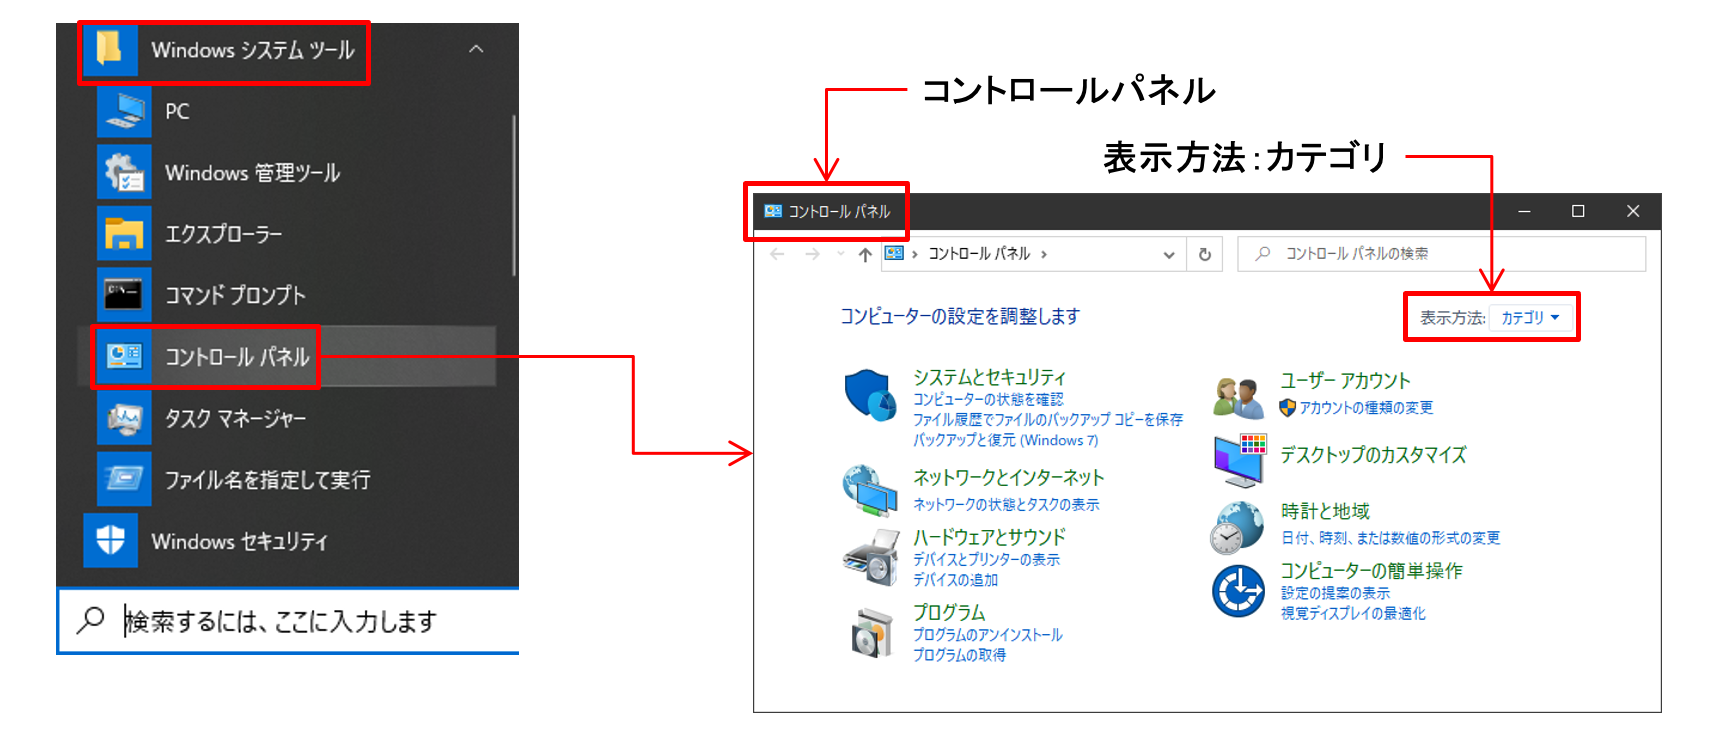Open システムとセキュリティ category link

pos(989,377)
